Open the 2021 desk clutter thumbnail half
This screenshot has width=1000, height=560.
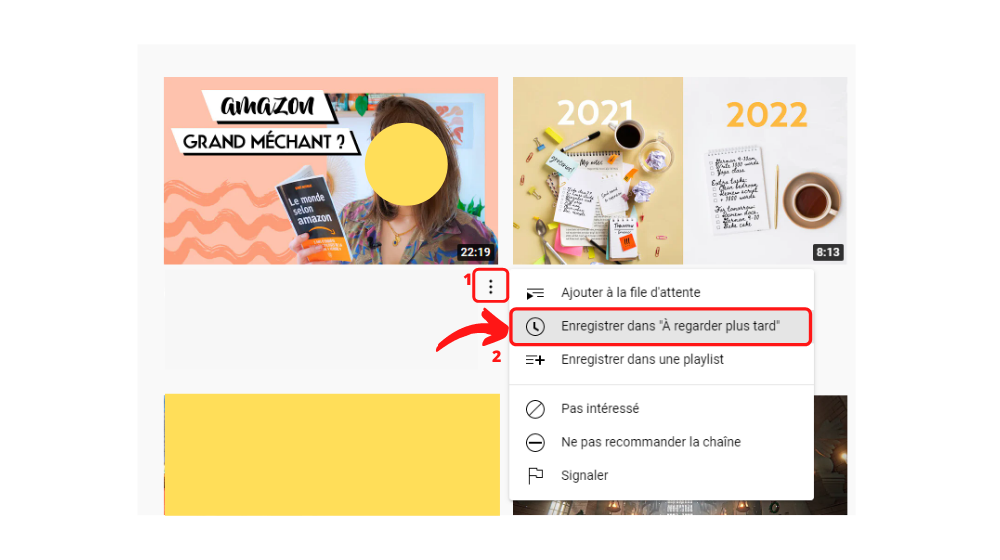598,171
